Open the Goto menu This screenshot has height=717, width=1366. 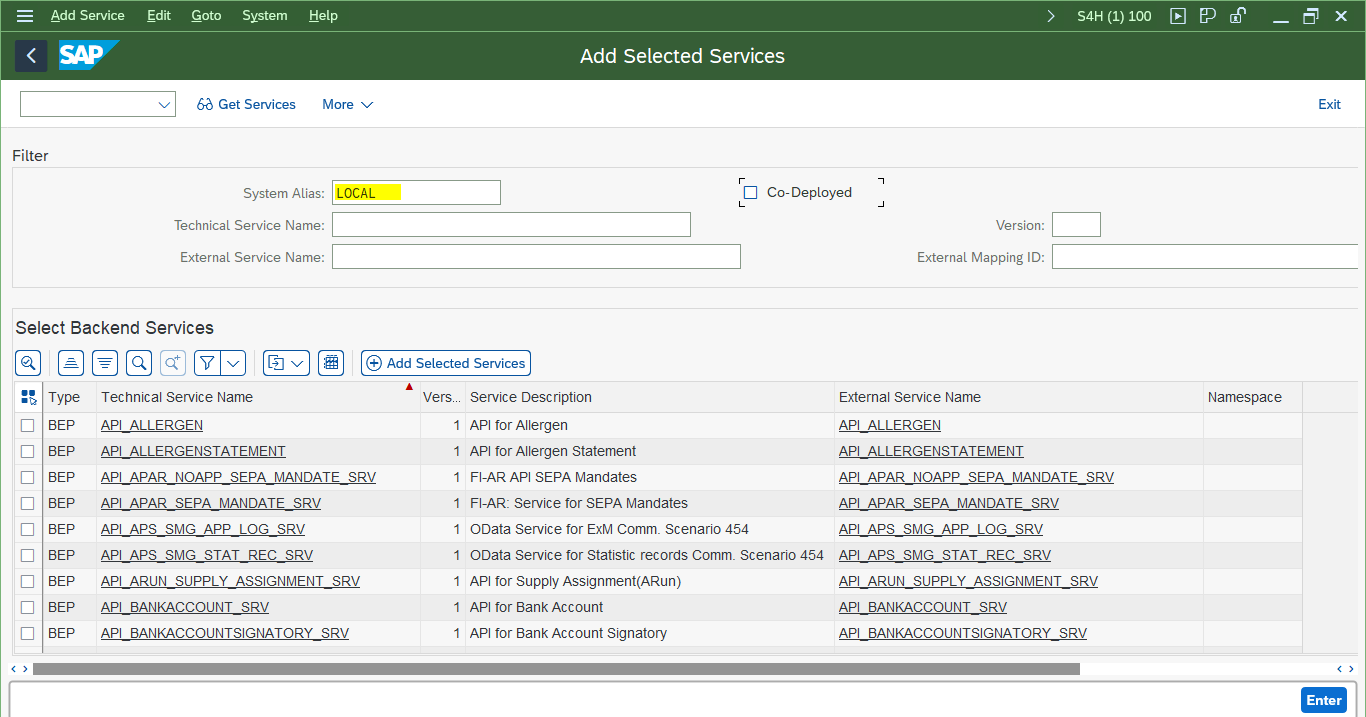pyautogui.click(x=206, y=16)
